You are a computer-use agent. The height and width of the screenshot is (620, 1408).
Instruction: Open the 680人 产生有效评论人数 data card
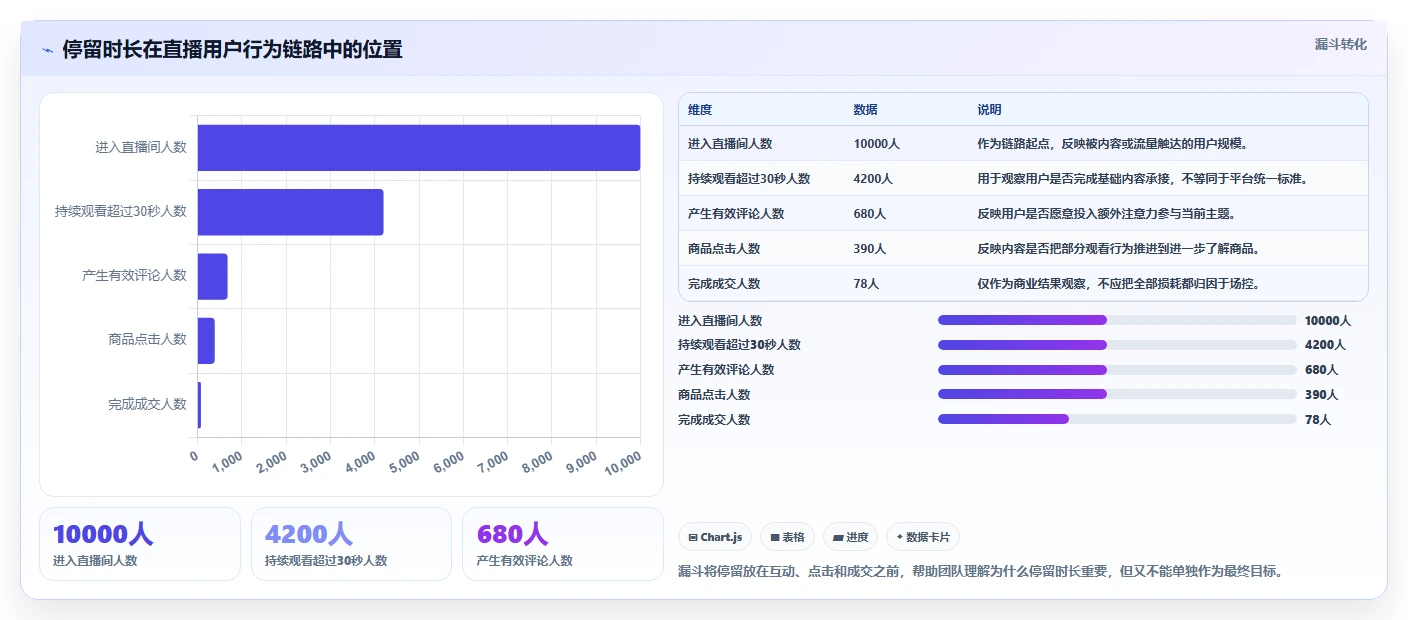[x=563, y=544]
